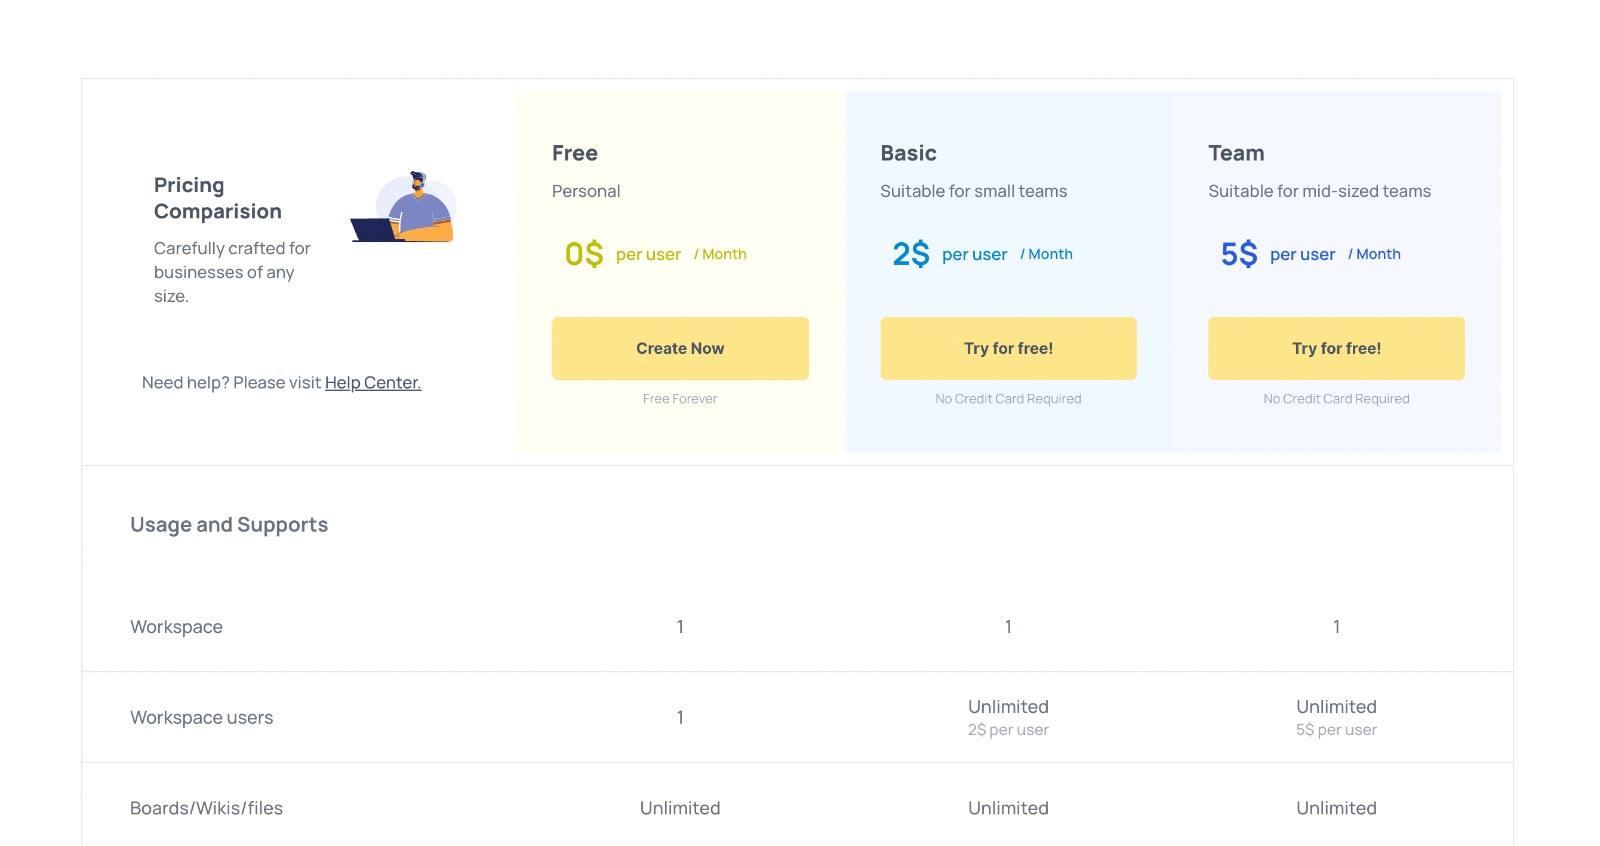
Task: Select the Team plan heading
Action: tap(1236, 154)
